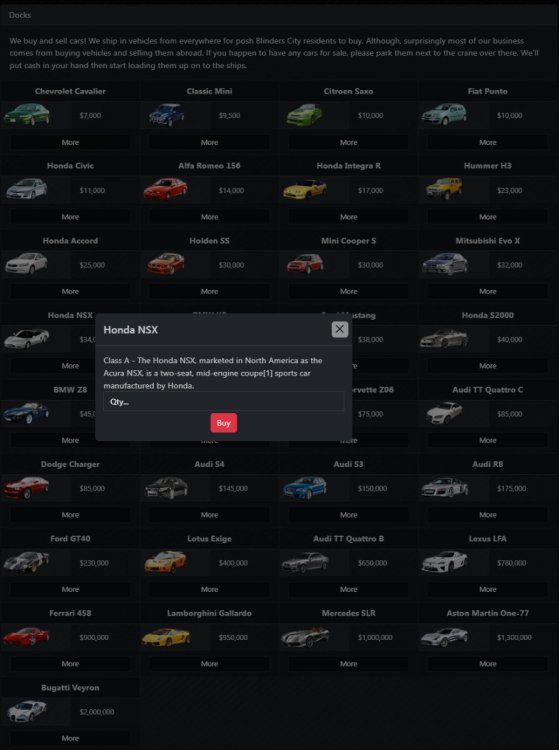Screen dimensions: 559x750
Task: Open More for Lamborghini Gallardo
Action: pyautogui.click(x=209, y=664)
